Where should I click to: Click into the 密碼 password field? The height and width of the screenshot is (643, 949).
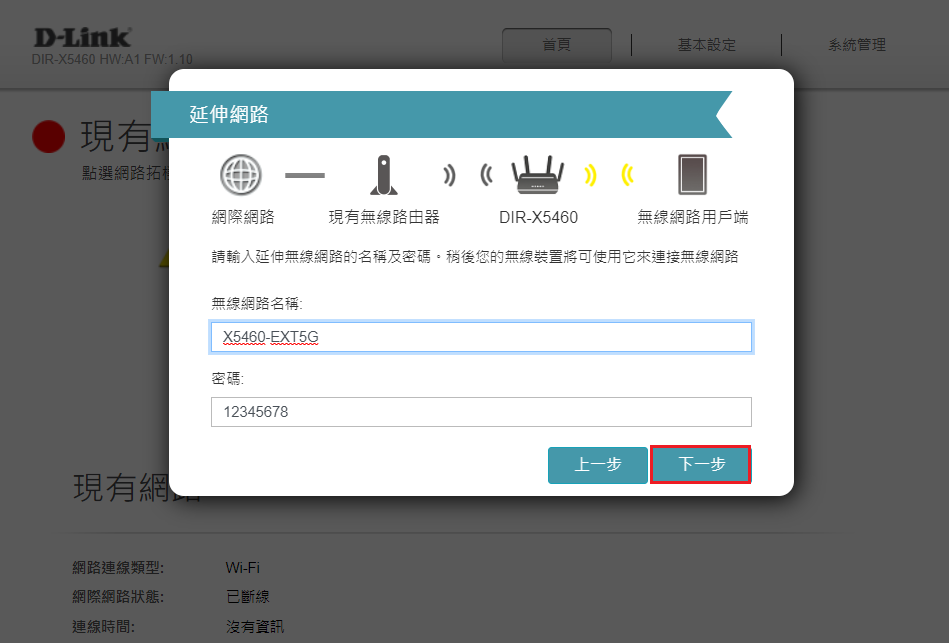click(481, 412)
